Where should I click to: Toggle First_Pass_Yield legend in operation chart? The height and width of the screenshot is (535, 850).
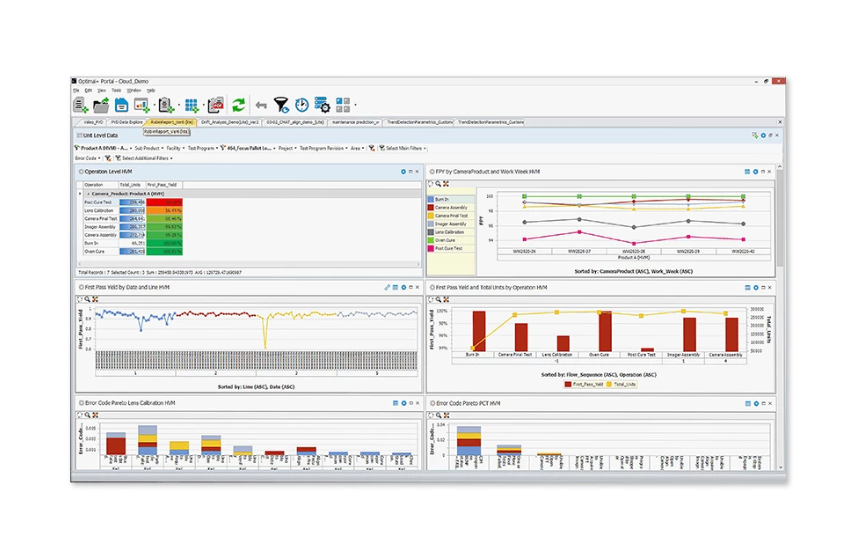click(x=584, y=384)
